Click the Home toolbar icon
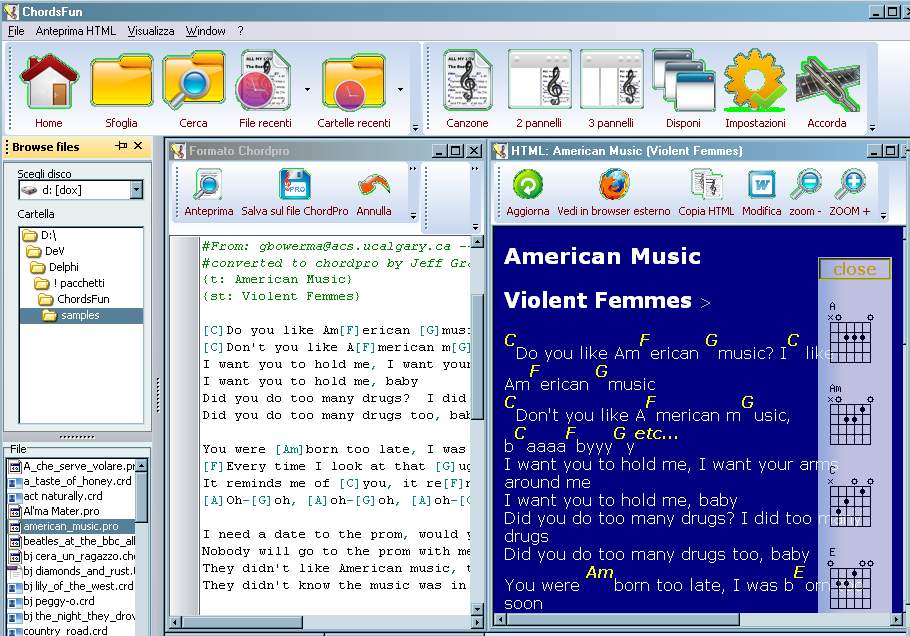 [49, 81]
